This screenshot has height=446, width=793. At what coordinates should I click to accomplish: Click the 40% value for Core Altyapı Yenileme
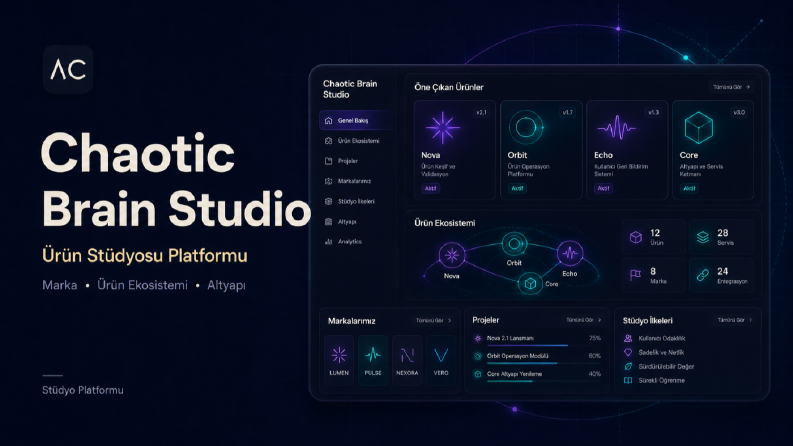point(595,374)
